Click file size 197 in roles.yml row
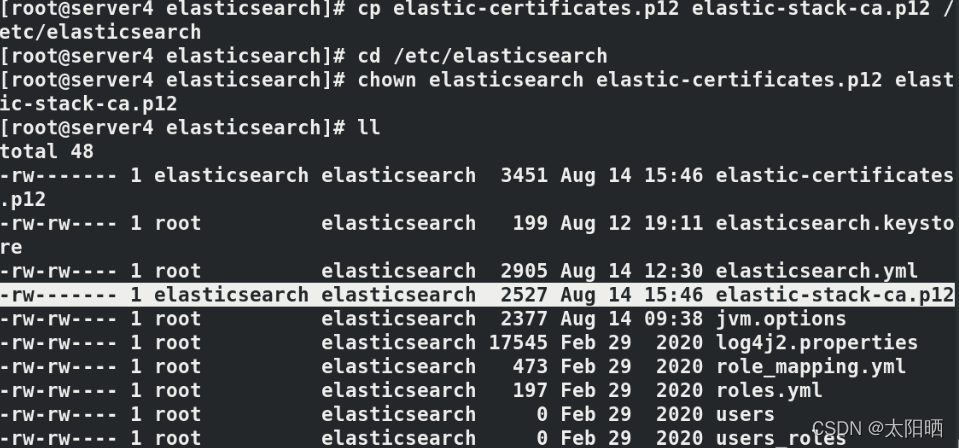The image size is (959, 448). pos(530,390)
